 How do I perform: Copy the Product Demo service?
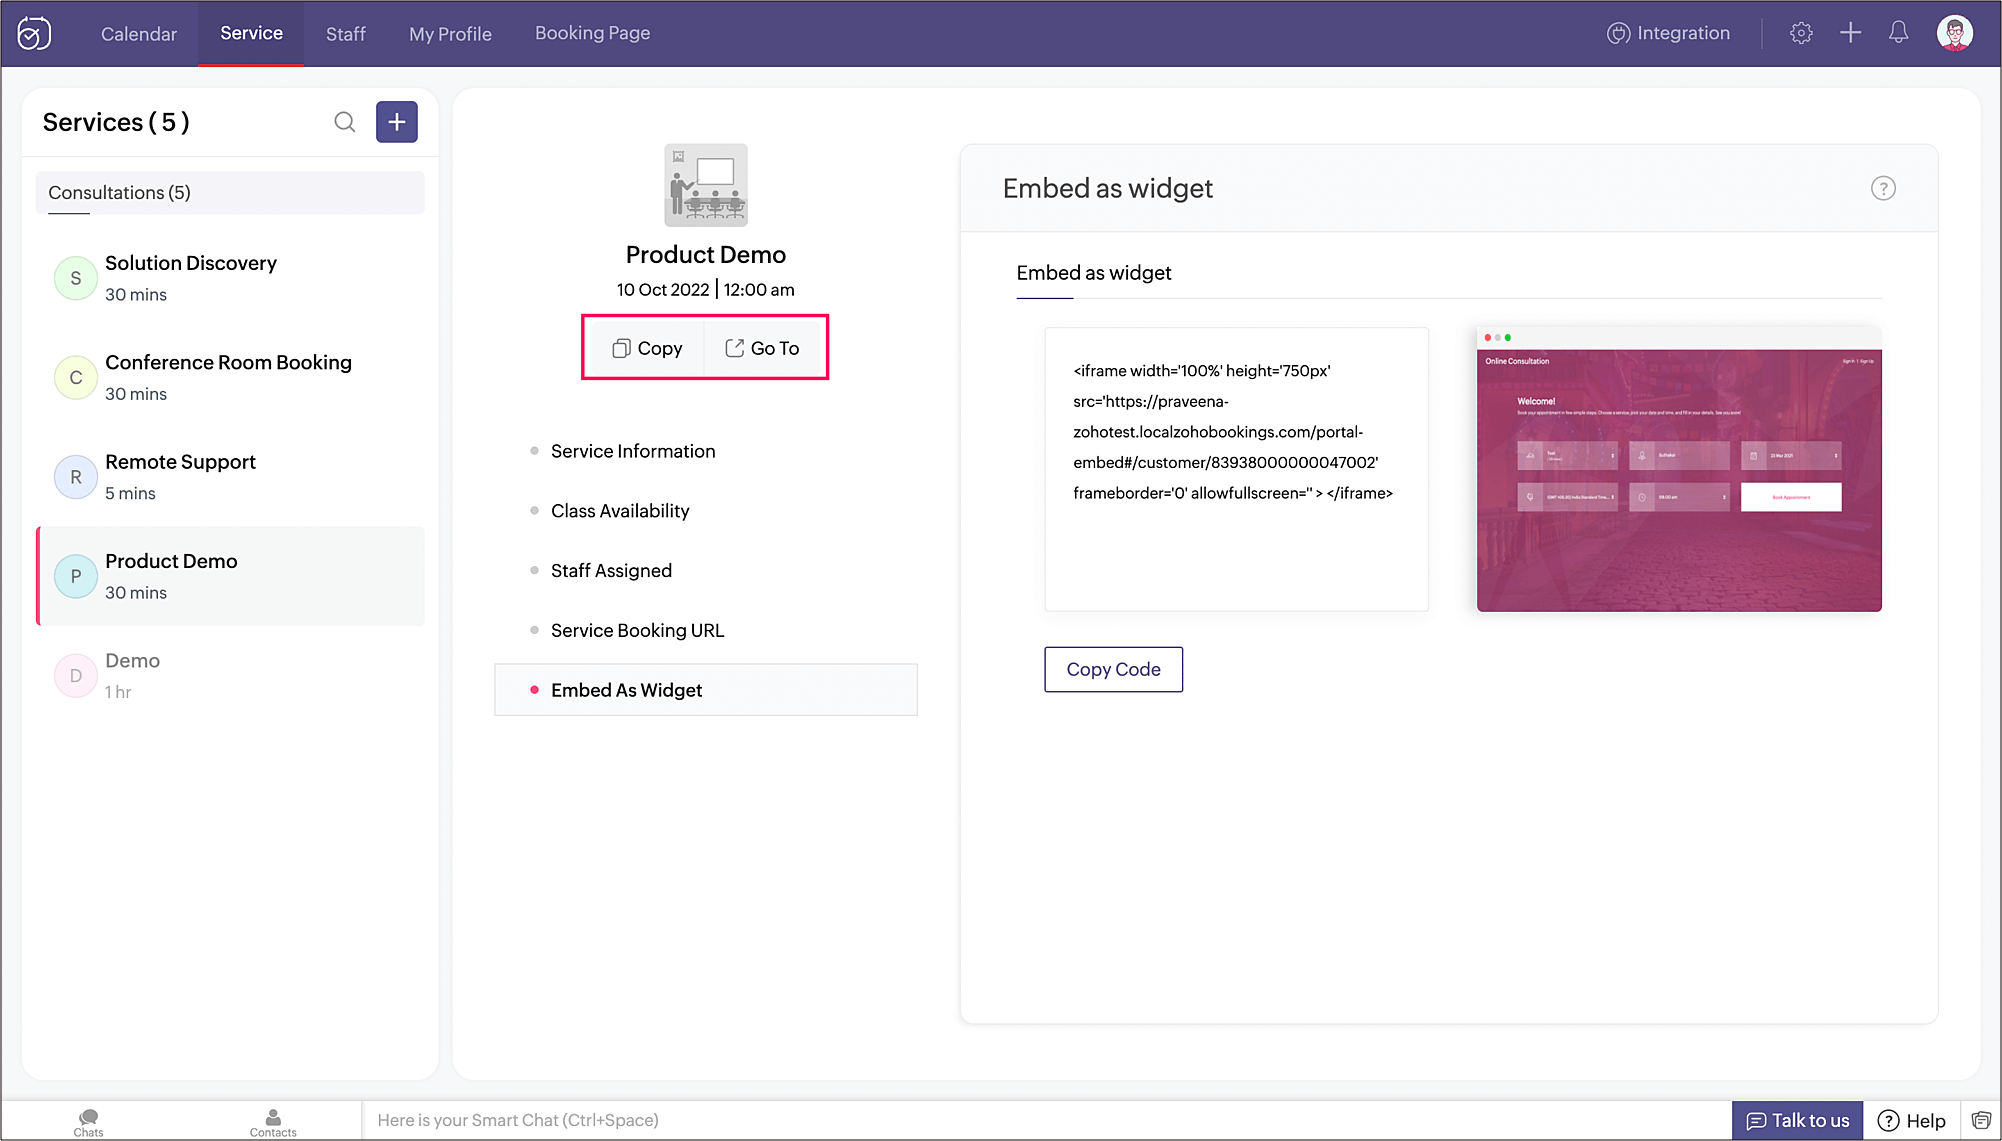(647, 348)
